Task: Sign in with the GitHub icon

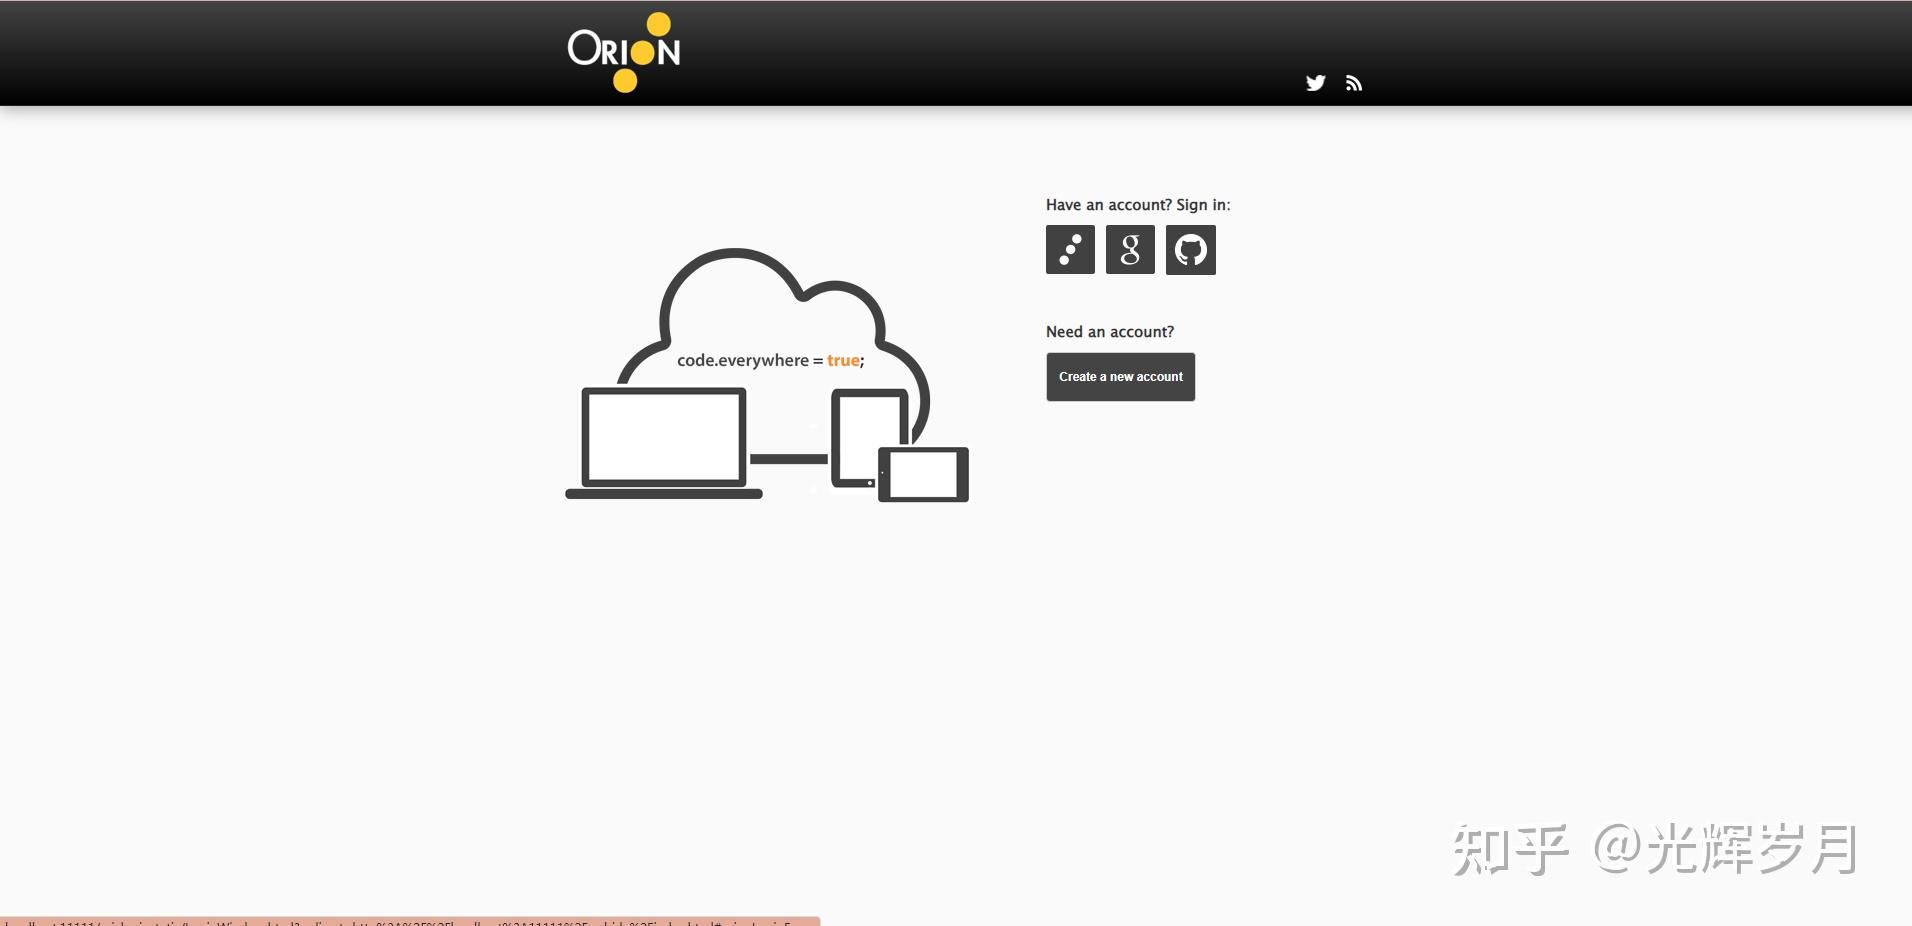Action: coord(1191,249)
